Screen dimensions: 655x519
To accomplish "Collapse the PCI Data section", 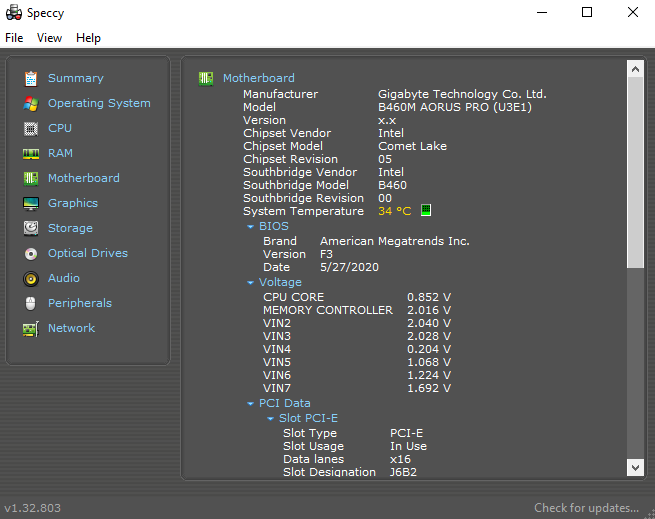I will coord(251,404).
